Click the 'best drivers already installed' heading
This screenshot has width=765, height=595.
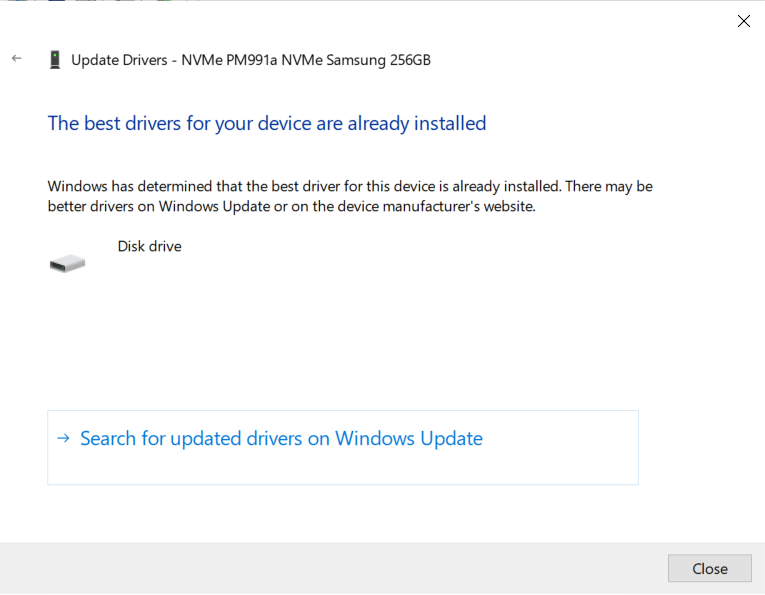pyautogui.click(x=267, y=123)
